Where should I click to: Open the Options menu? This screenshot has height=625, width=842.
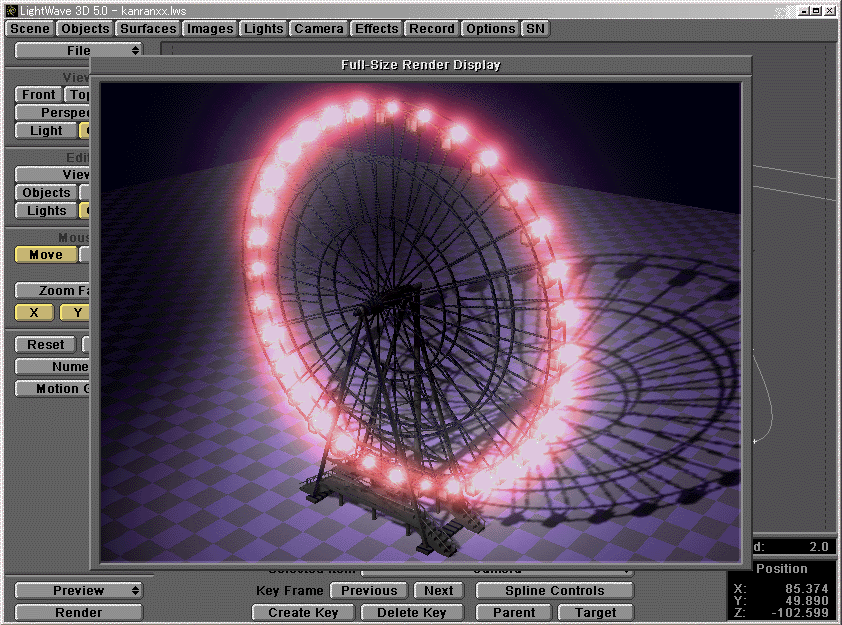point(490,29)
